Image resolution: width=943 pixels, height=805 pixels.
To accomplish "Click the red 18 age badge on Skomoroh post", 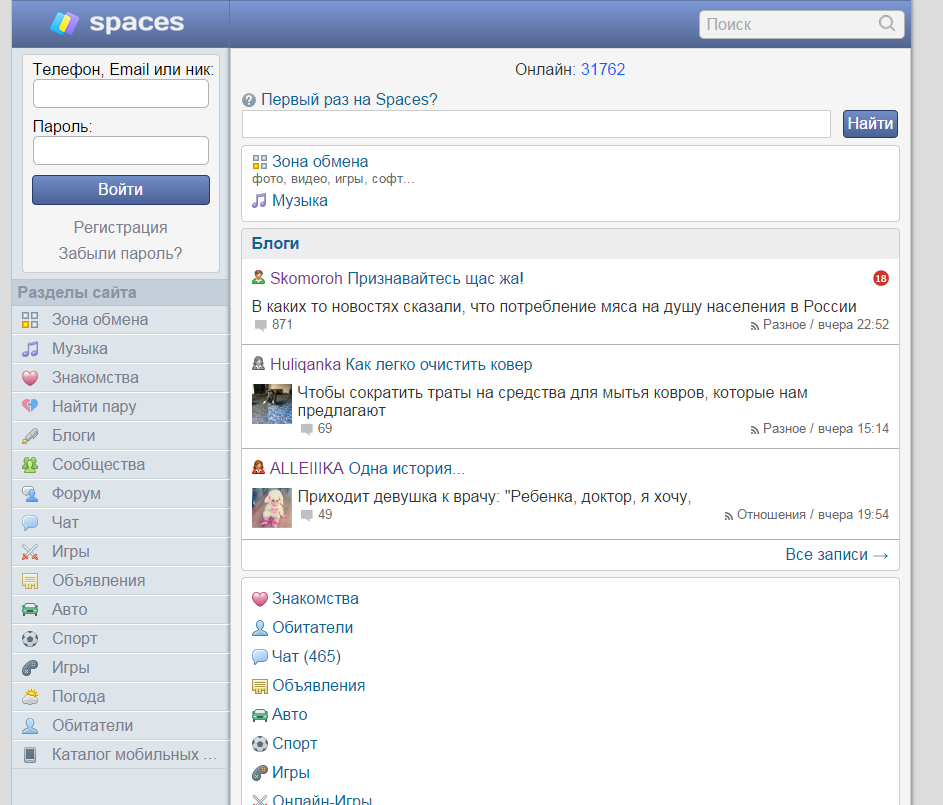I will (x=880, y=278).
